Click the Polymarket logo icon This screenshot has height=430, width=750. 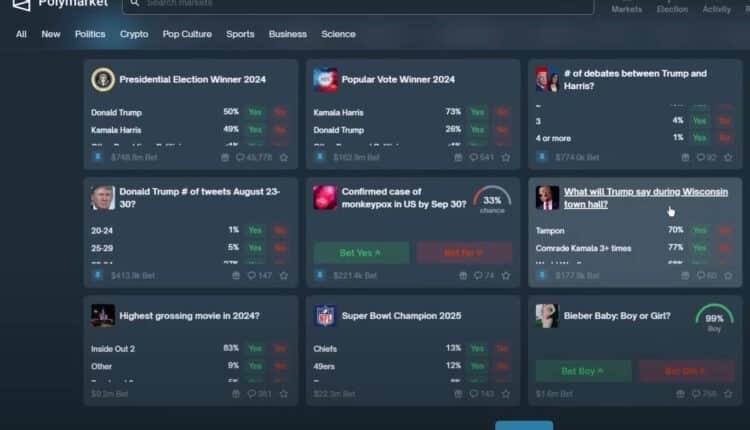click(21, 3)
